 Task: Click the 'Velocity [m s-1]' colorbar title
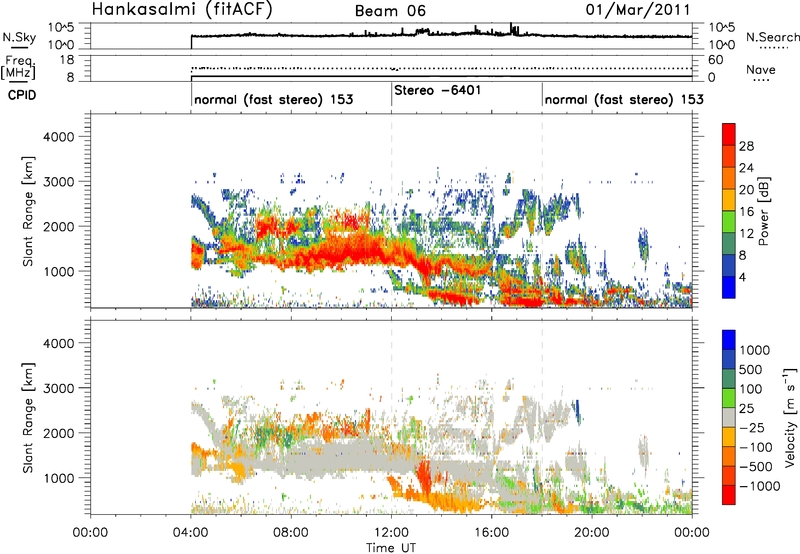click(x=790, y=417)
